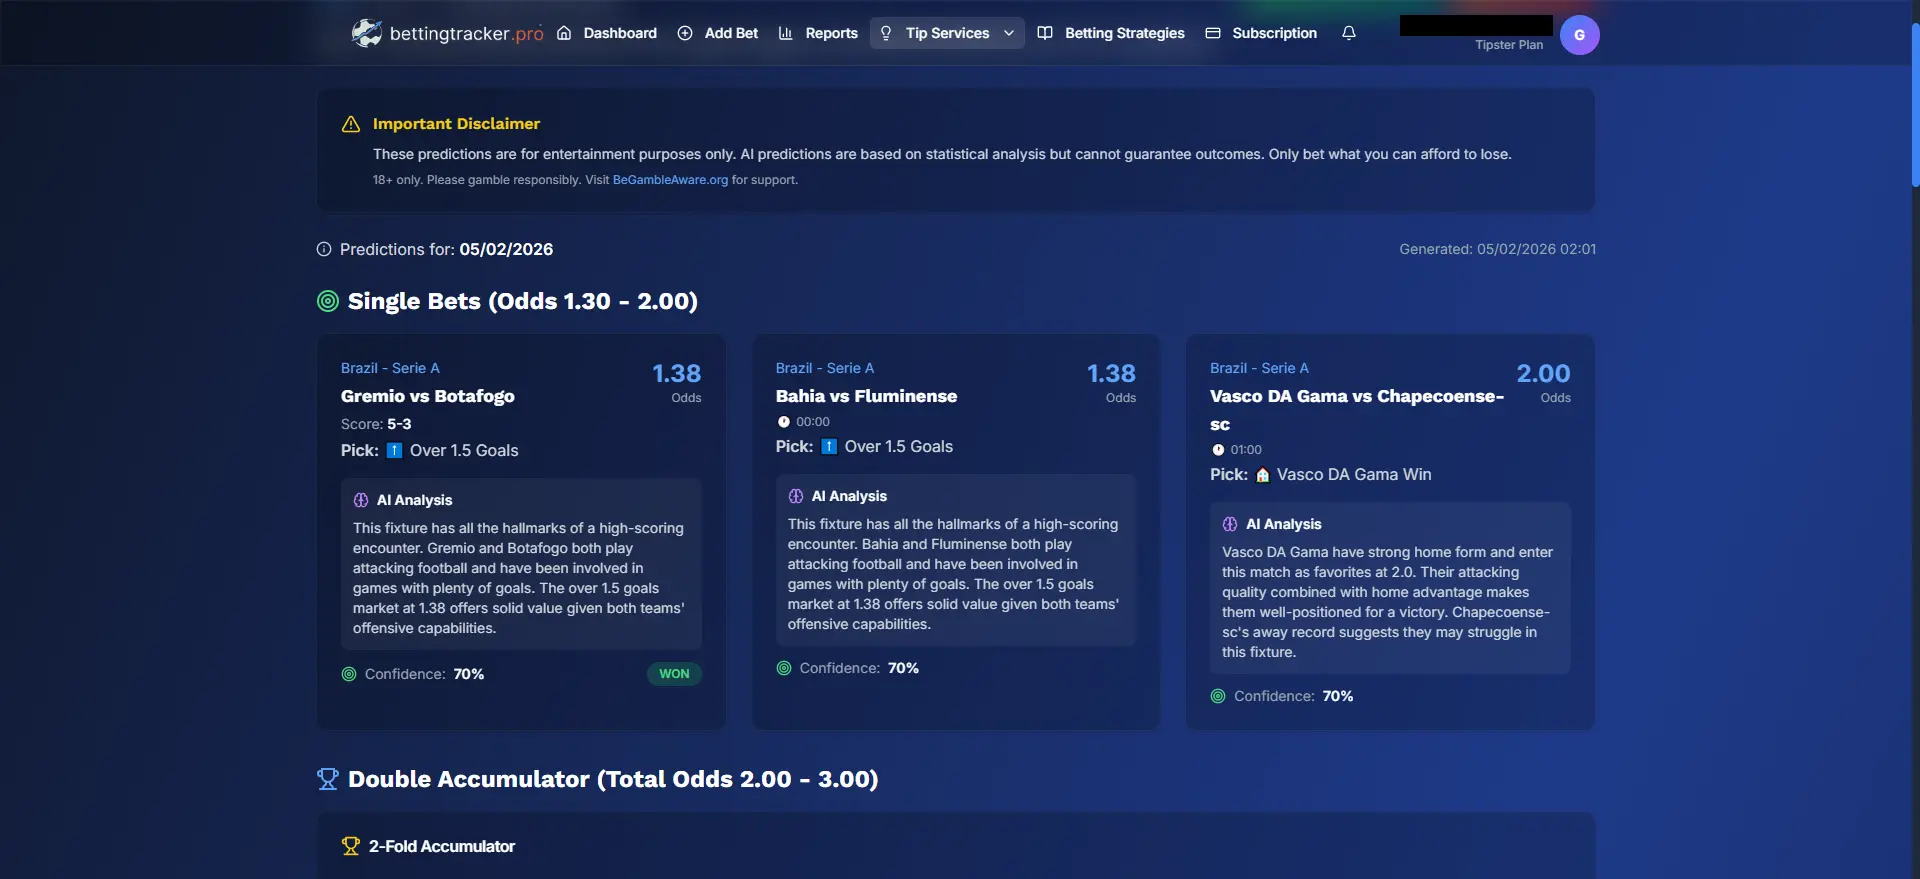Click the Score: 5-3 text
The width and height of the screenshot is (1920, 879).
[376, 424]
